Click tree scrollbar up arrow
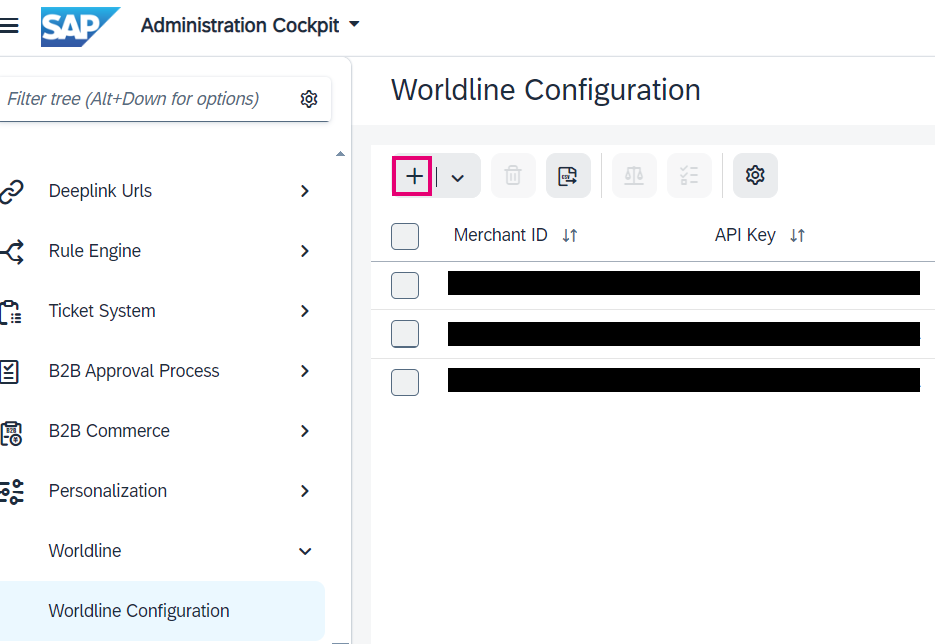 click(x=340, y=154)
